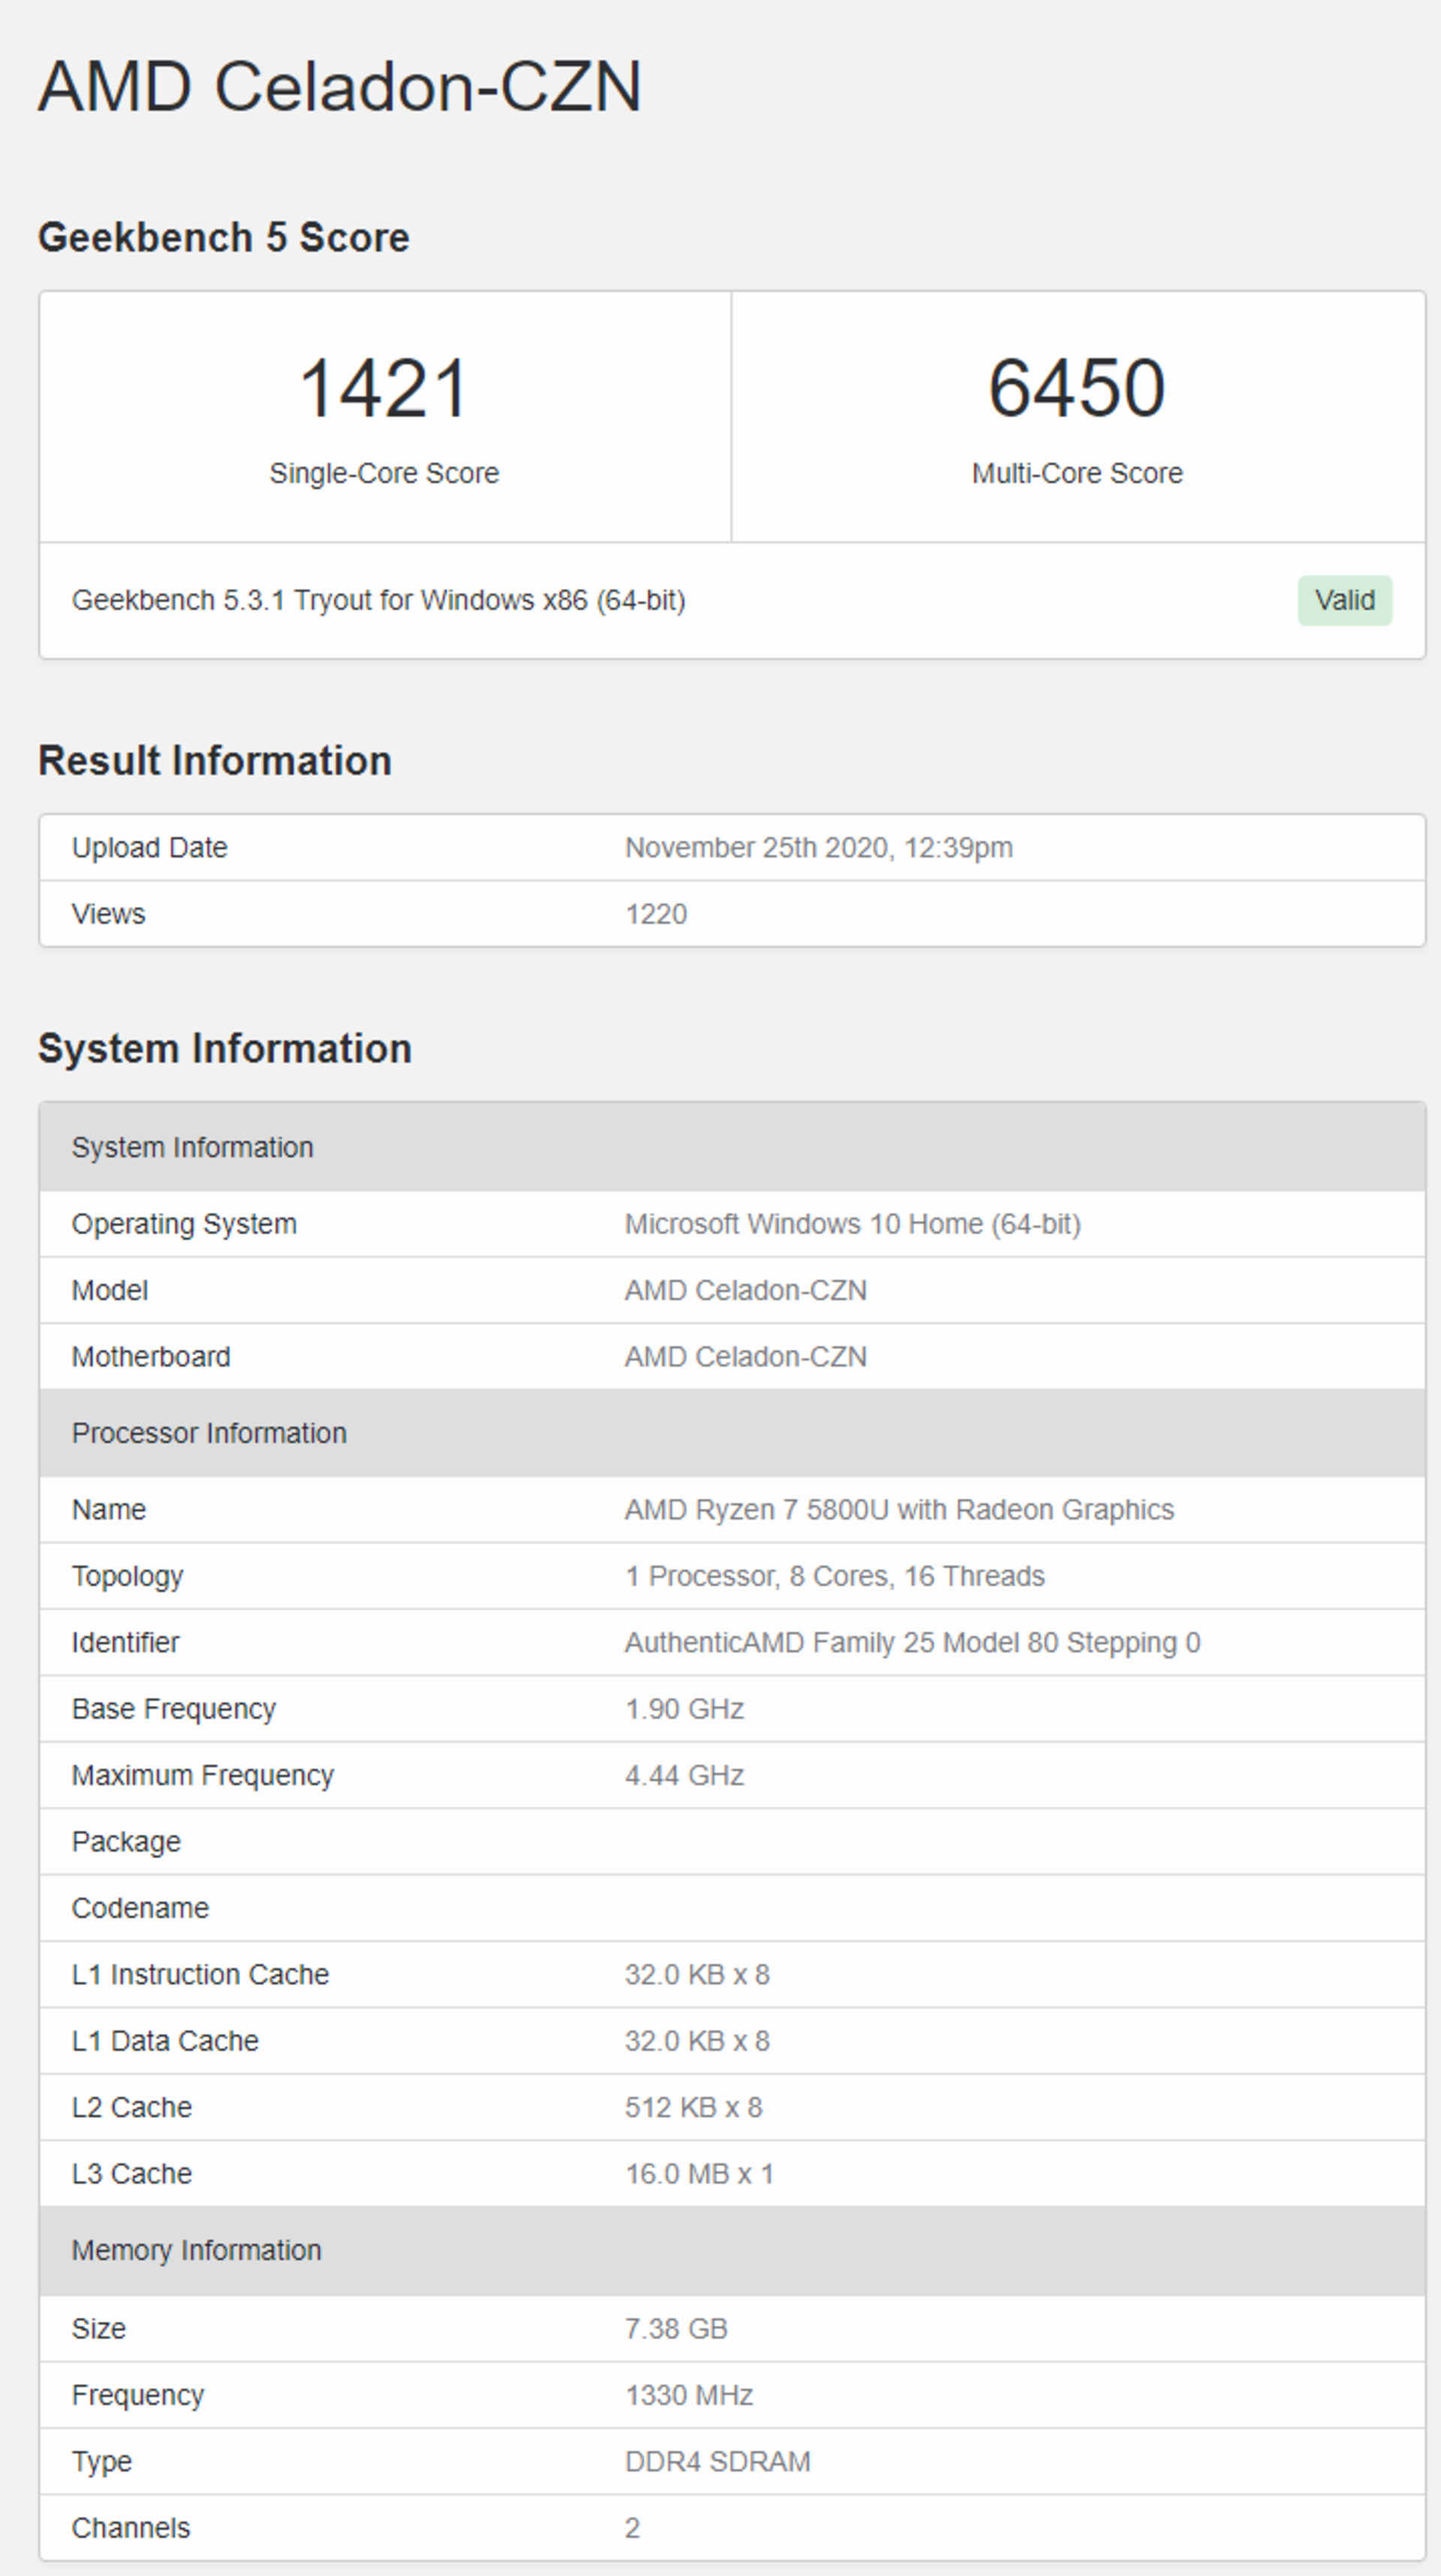1441x2576 pixels.
Task: Click the Geekbench 5 Score heading
Action: coord(224,238)
